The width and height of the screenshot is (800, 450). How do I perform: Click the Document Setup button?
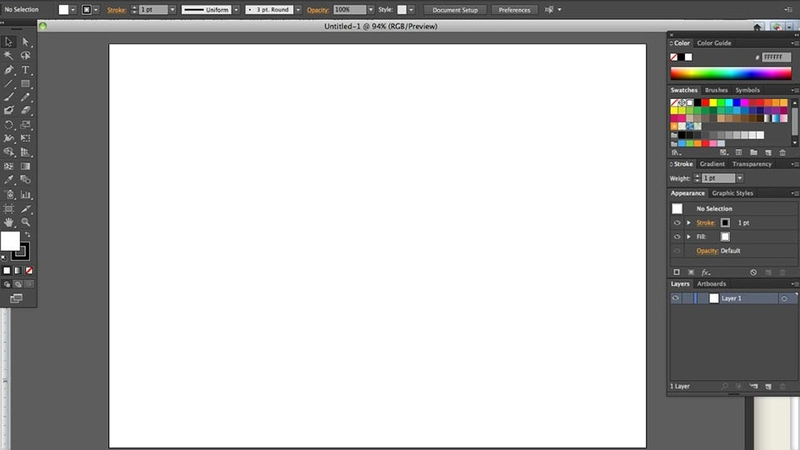click(x=456, y=9)
